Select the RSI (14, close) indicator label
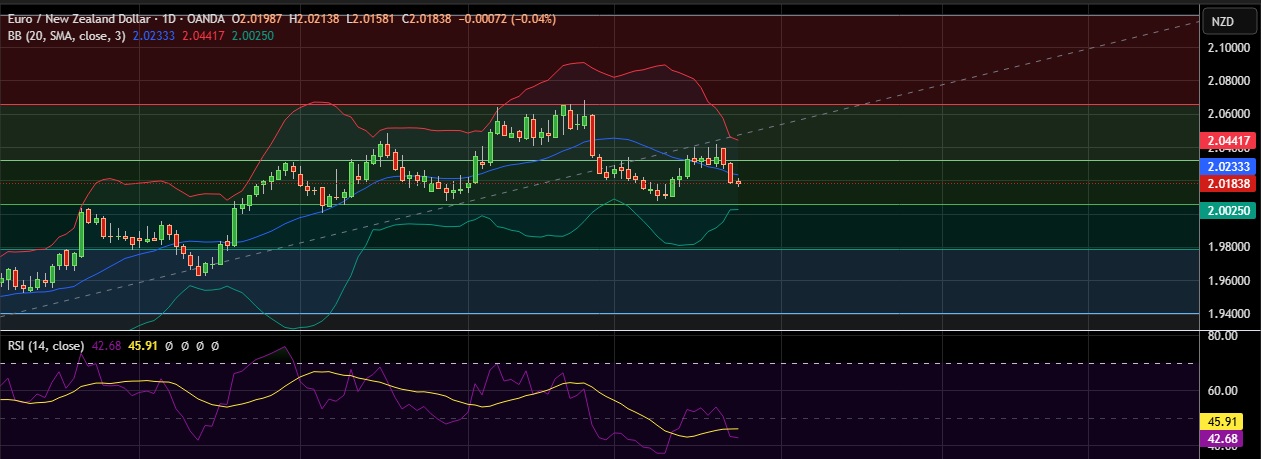The image size is (1261, 459). pyautogui.click(x=46, y=346)
